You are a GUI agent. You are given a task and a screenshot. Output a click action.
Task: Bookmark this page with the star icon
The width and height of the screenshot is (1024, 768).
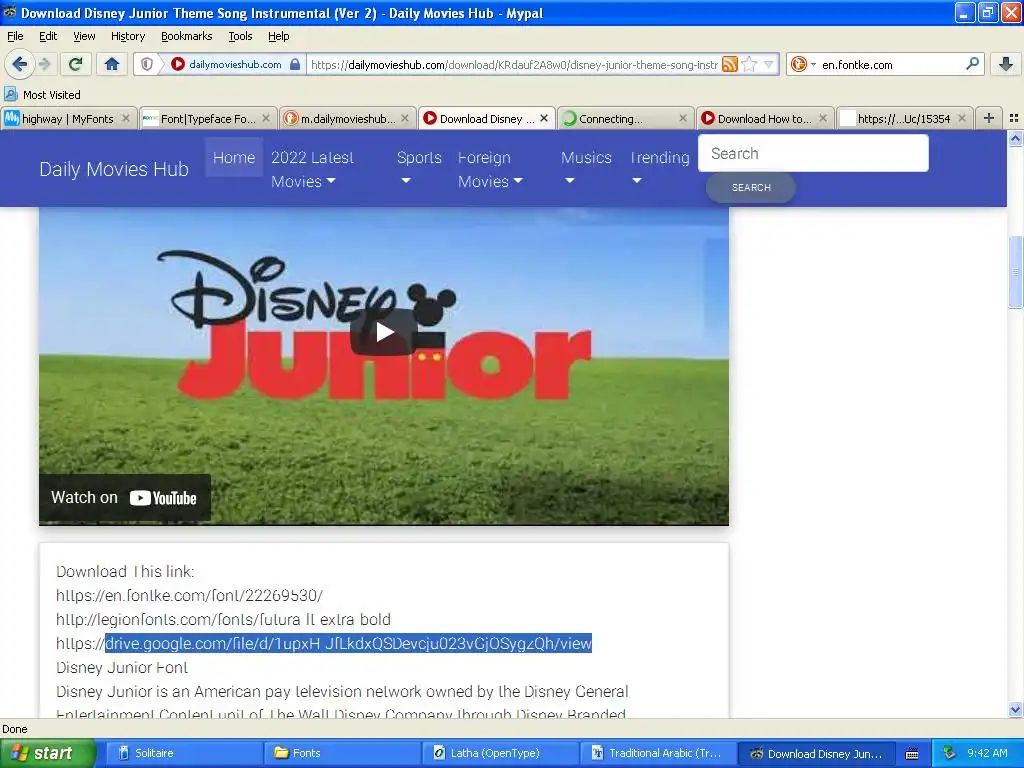(749, 64)
